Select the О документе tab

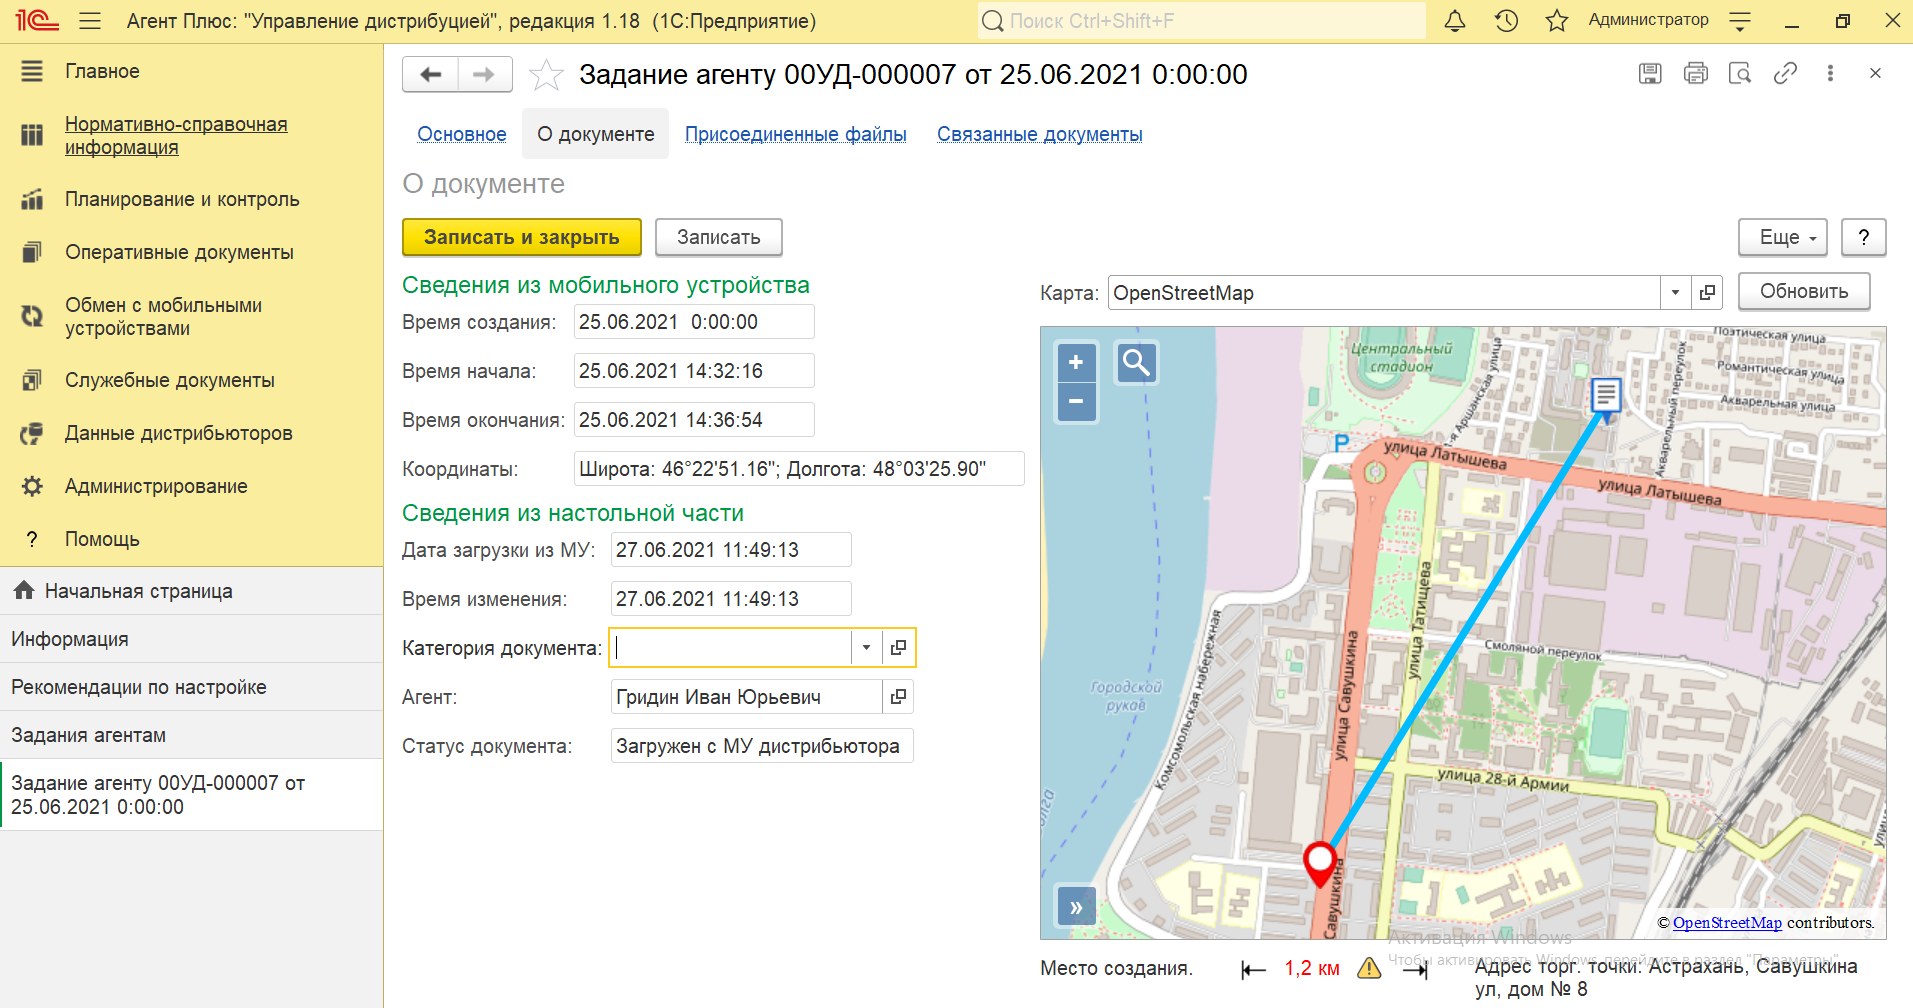point(596,134)
